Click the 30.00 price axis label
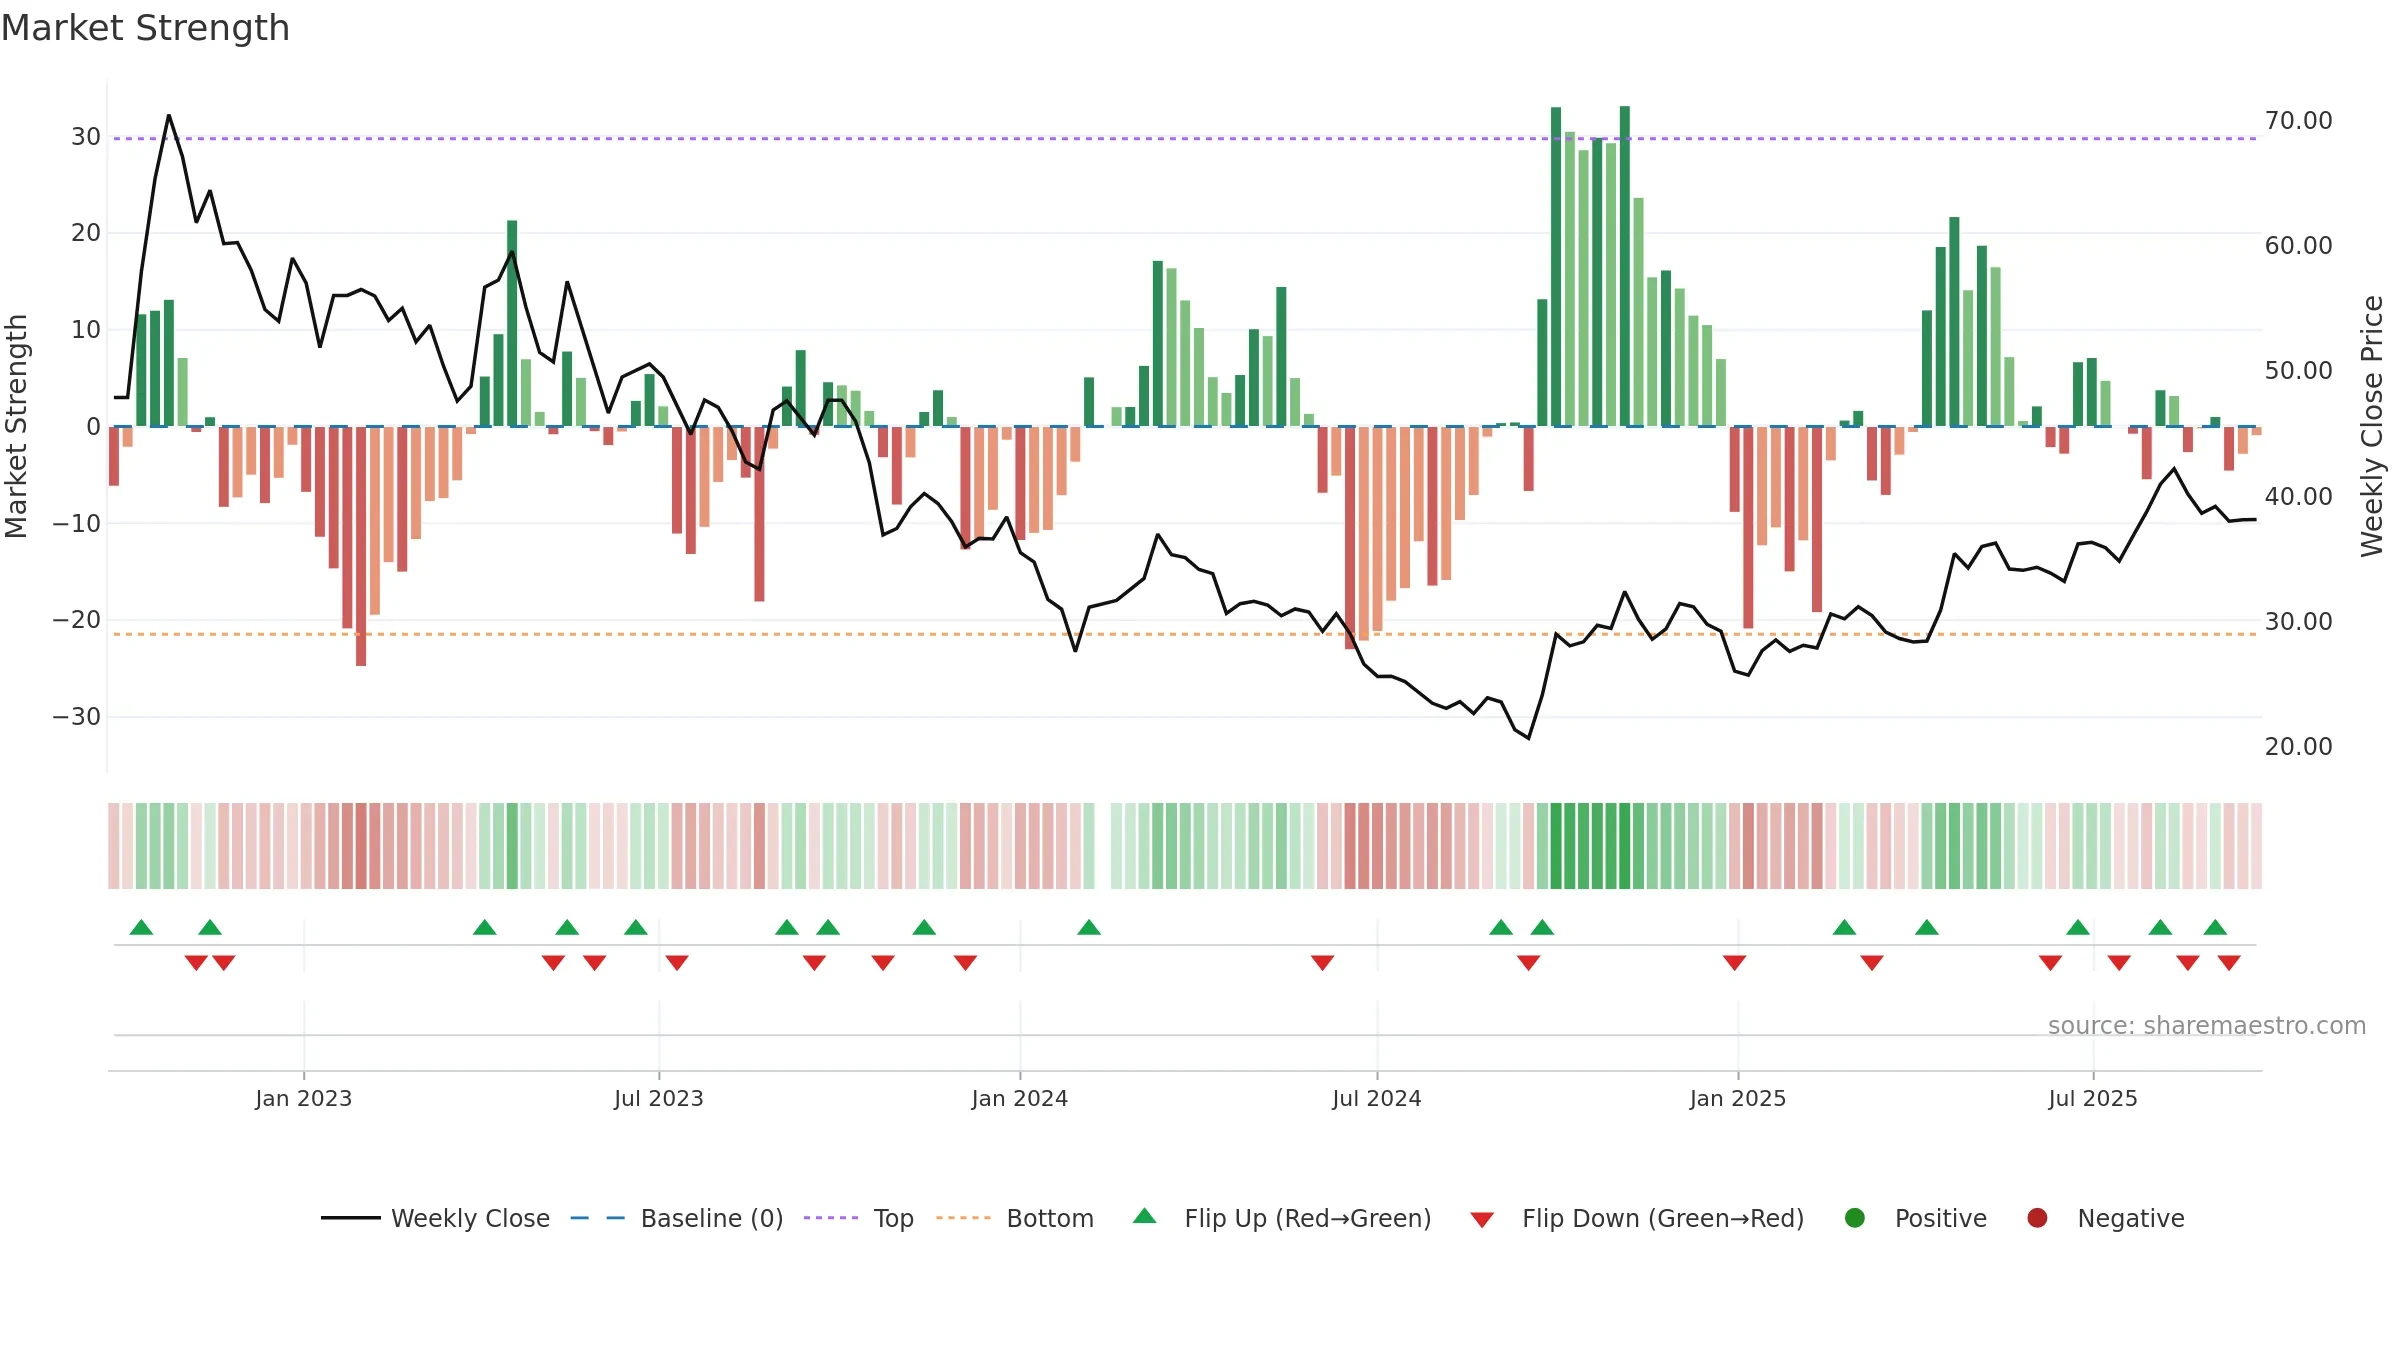 pos(2299,622)
